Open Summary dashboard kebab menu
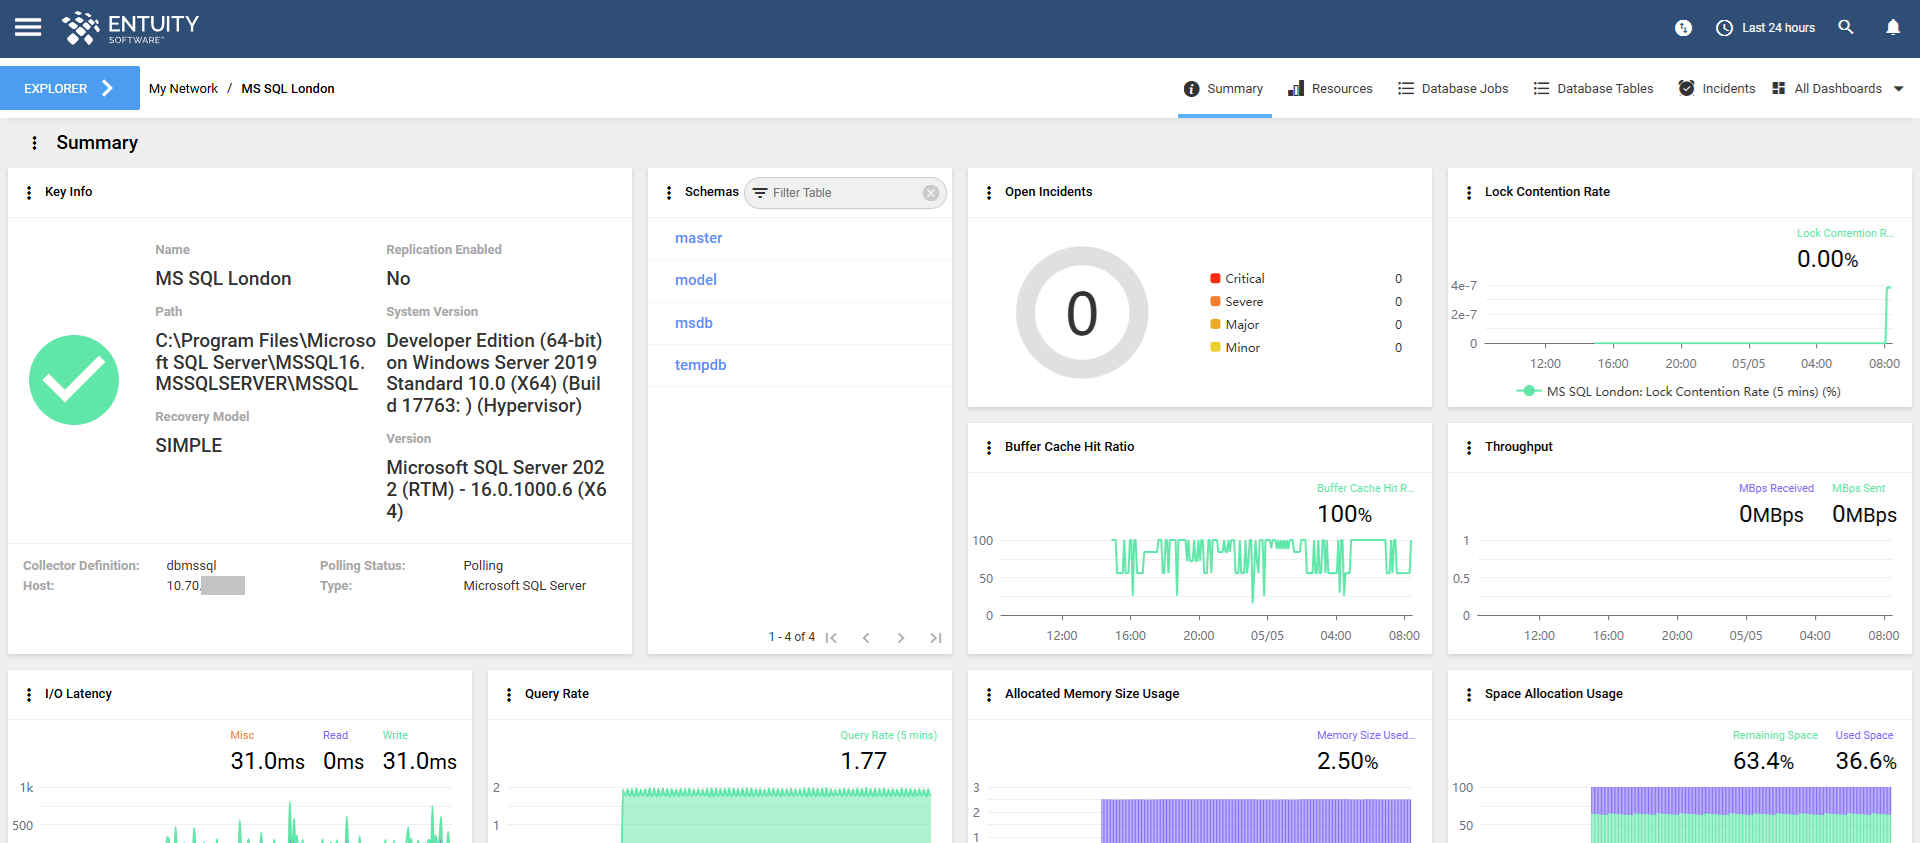 (34, 143)
